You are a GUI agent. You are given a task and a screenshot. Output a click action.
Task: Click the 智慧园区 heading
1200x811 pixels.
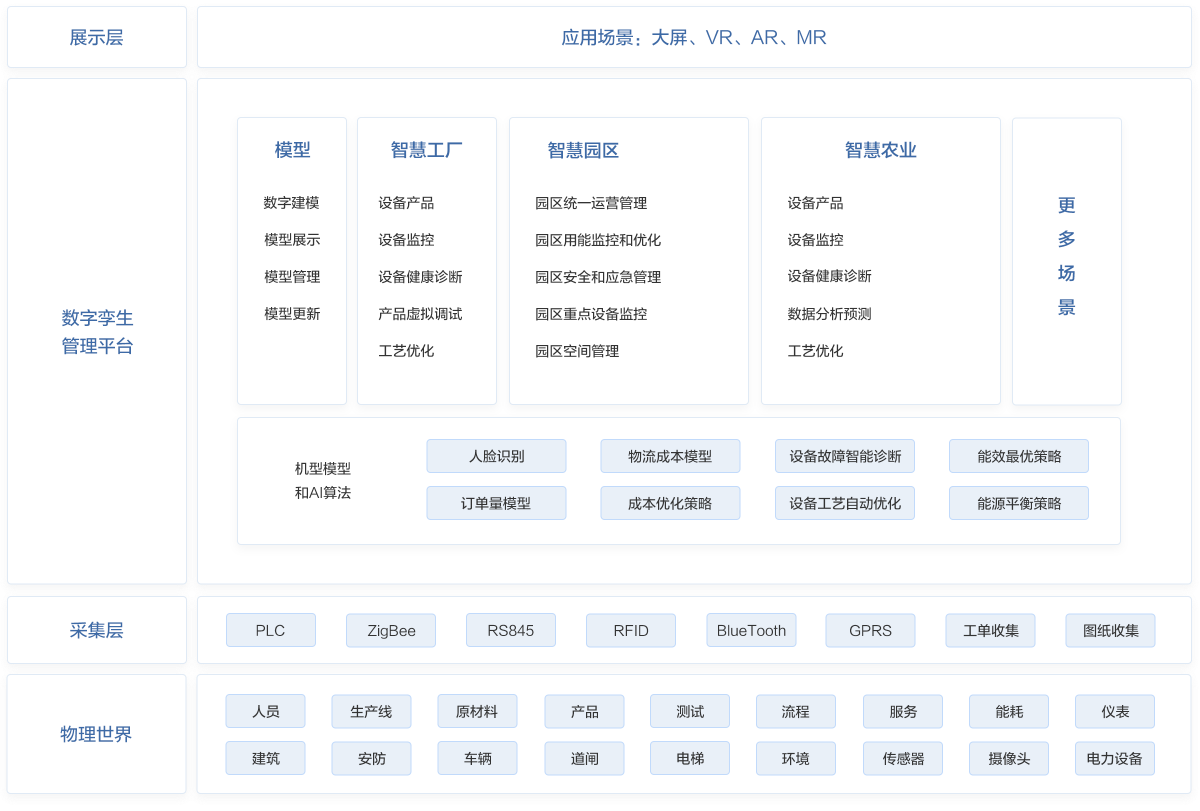[x=583, y=150]
